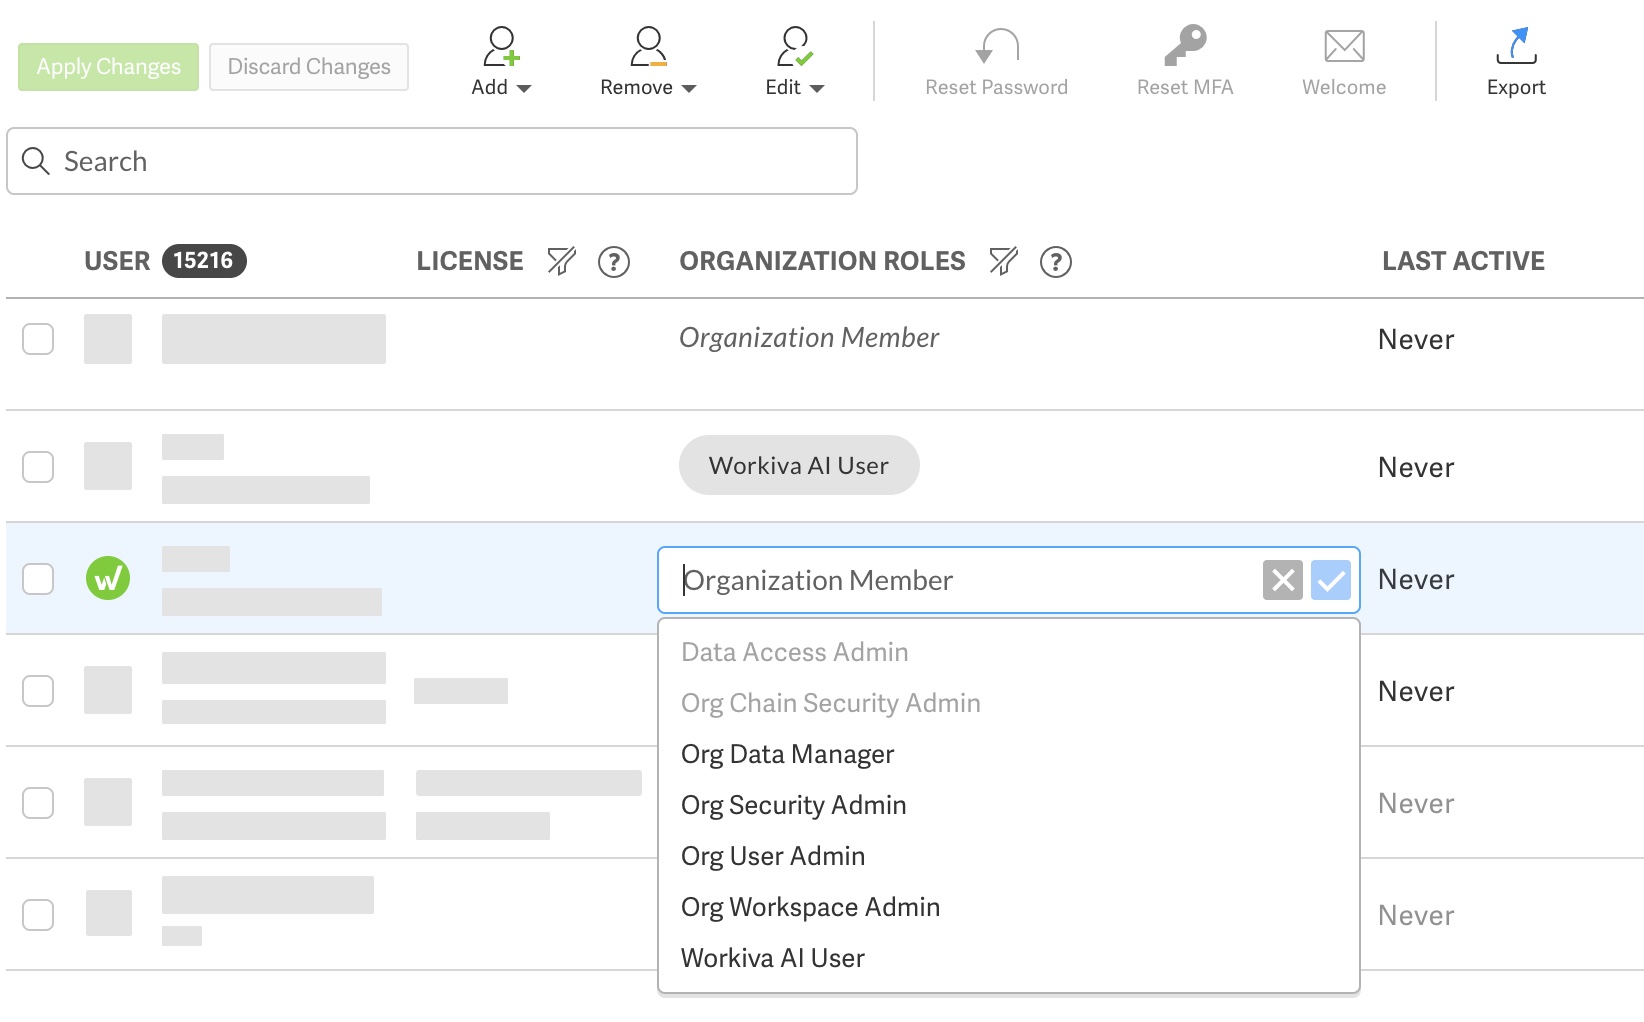Open the License column help icon
The width and height of the screenshot is (1644, 1022).
(x=614, y=262)
